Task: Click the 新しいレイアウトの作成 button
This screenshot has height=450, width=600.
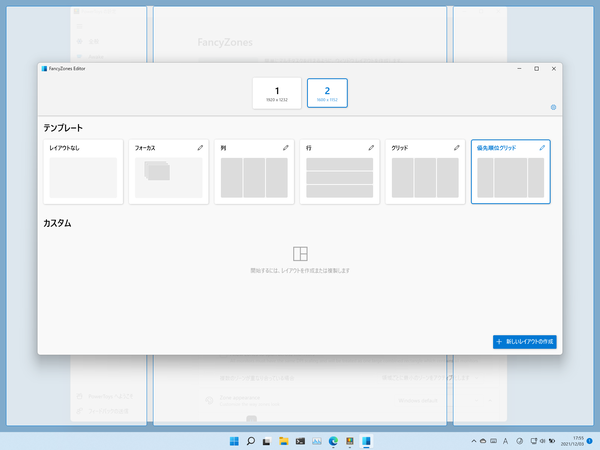Action: [x=525, y=342]
